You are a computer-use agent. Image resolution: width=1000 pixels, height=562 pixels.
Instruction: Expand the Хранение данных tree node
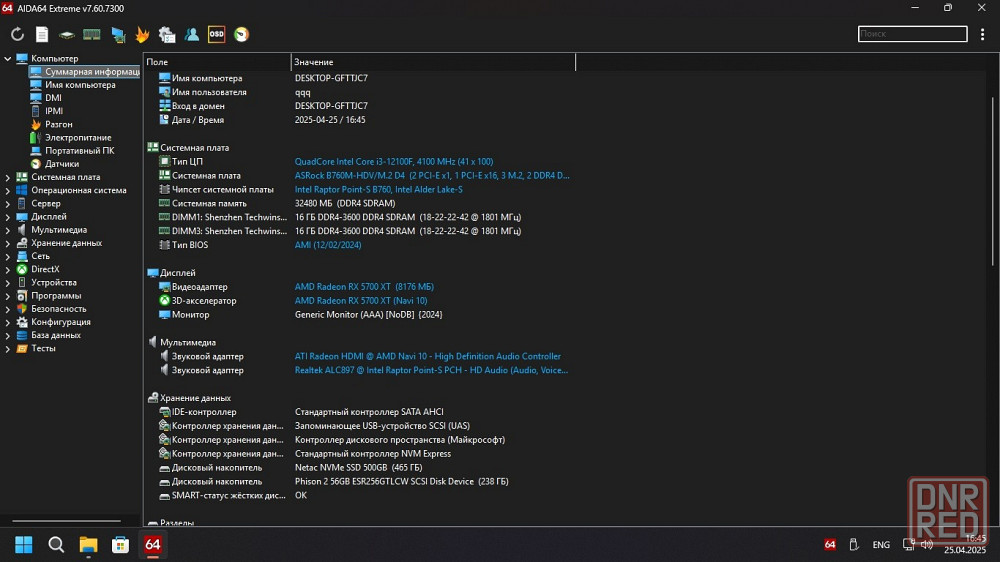8,243
